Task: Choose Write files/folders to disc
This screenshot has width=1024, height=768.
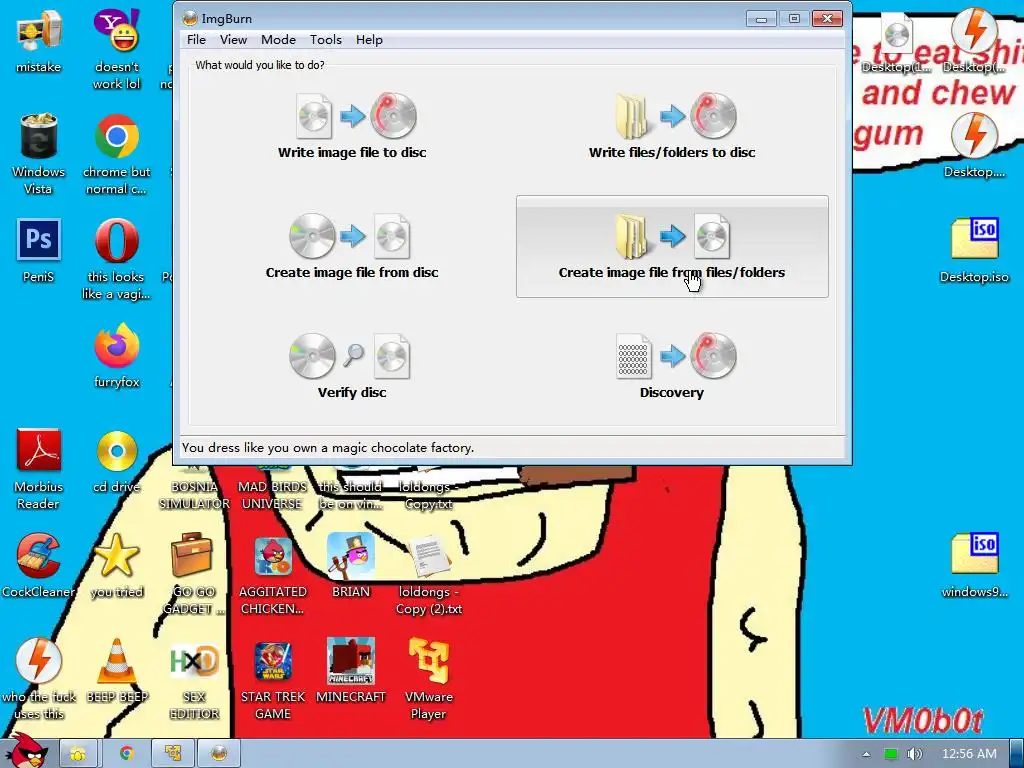Action: [672, 126]
